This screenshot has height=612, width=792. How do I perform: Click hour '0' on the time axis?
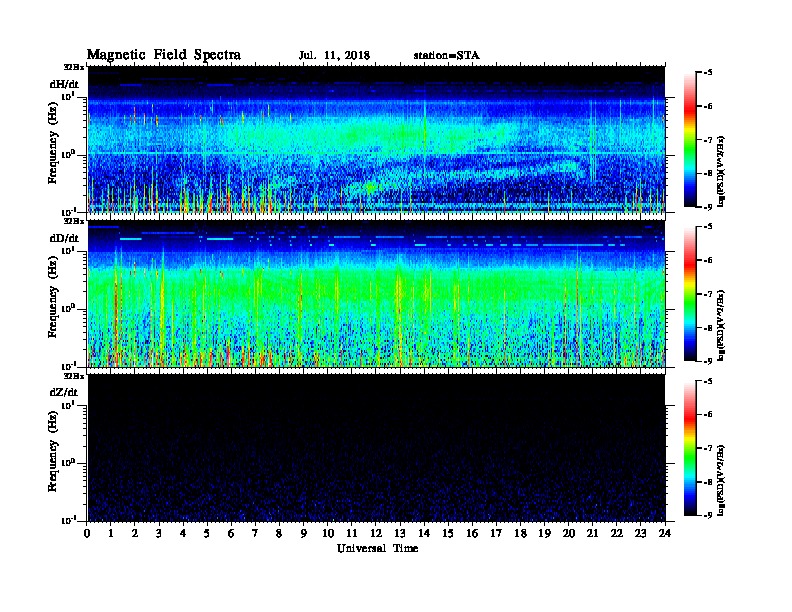pos(87,534)
